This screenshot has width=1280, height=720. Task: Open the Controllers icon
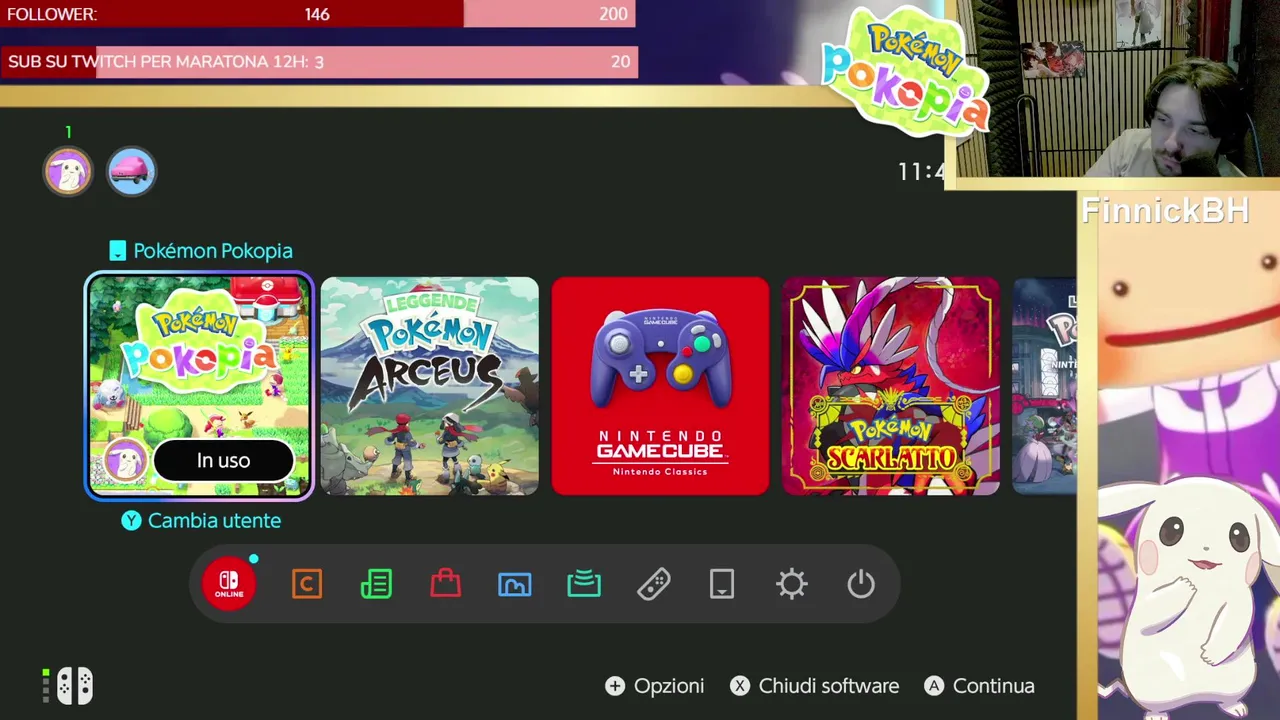point(653,584)
